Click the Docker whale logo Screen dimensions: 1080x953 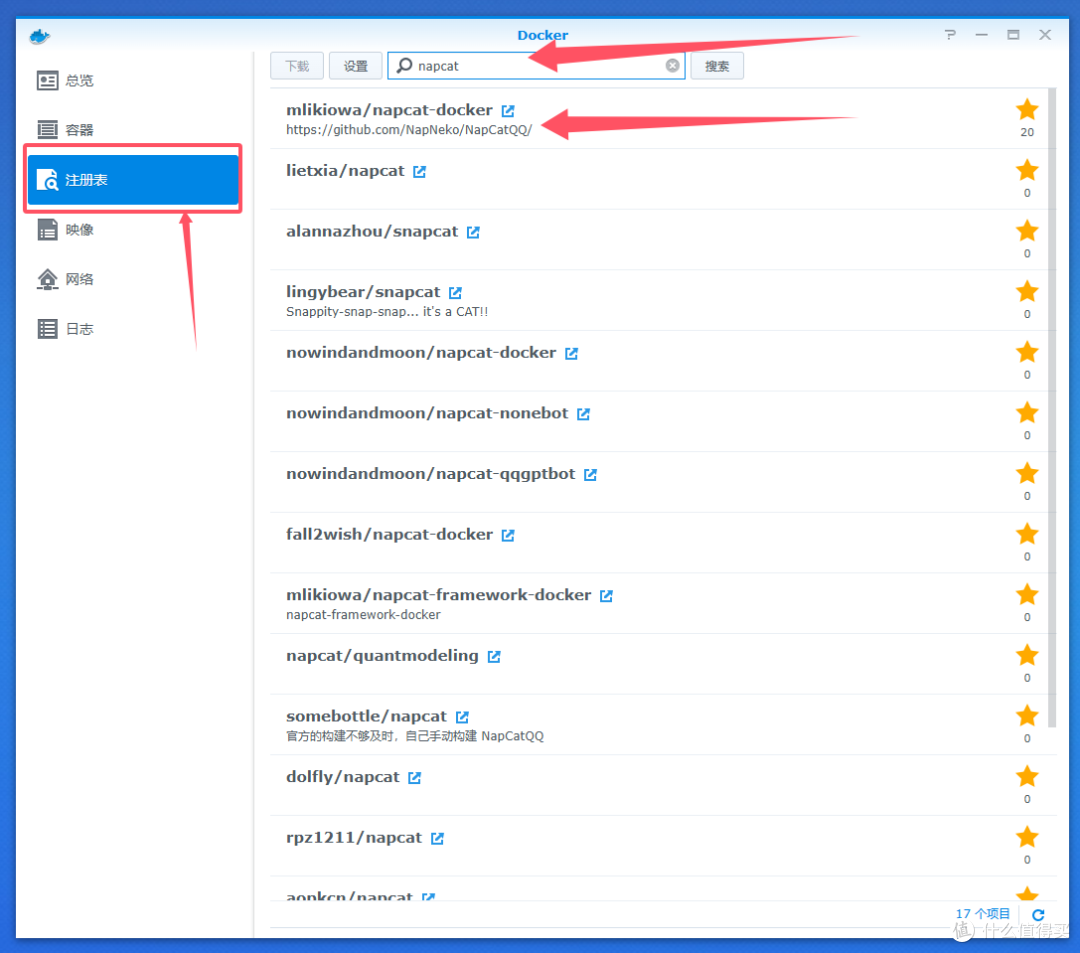tap(39, 36)
